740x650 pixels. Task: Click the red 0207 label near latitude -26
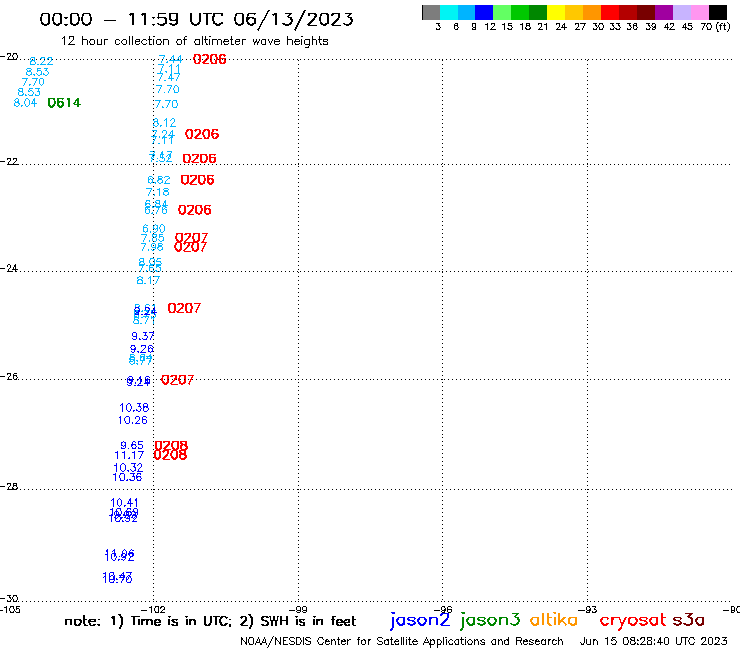coord(177,380)
